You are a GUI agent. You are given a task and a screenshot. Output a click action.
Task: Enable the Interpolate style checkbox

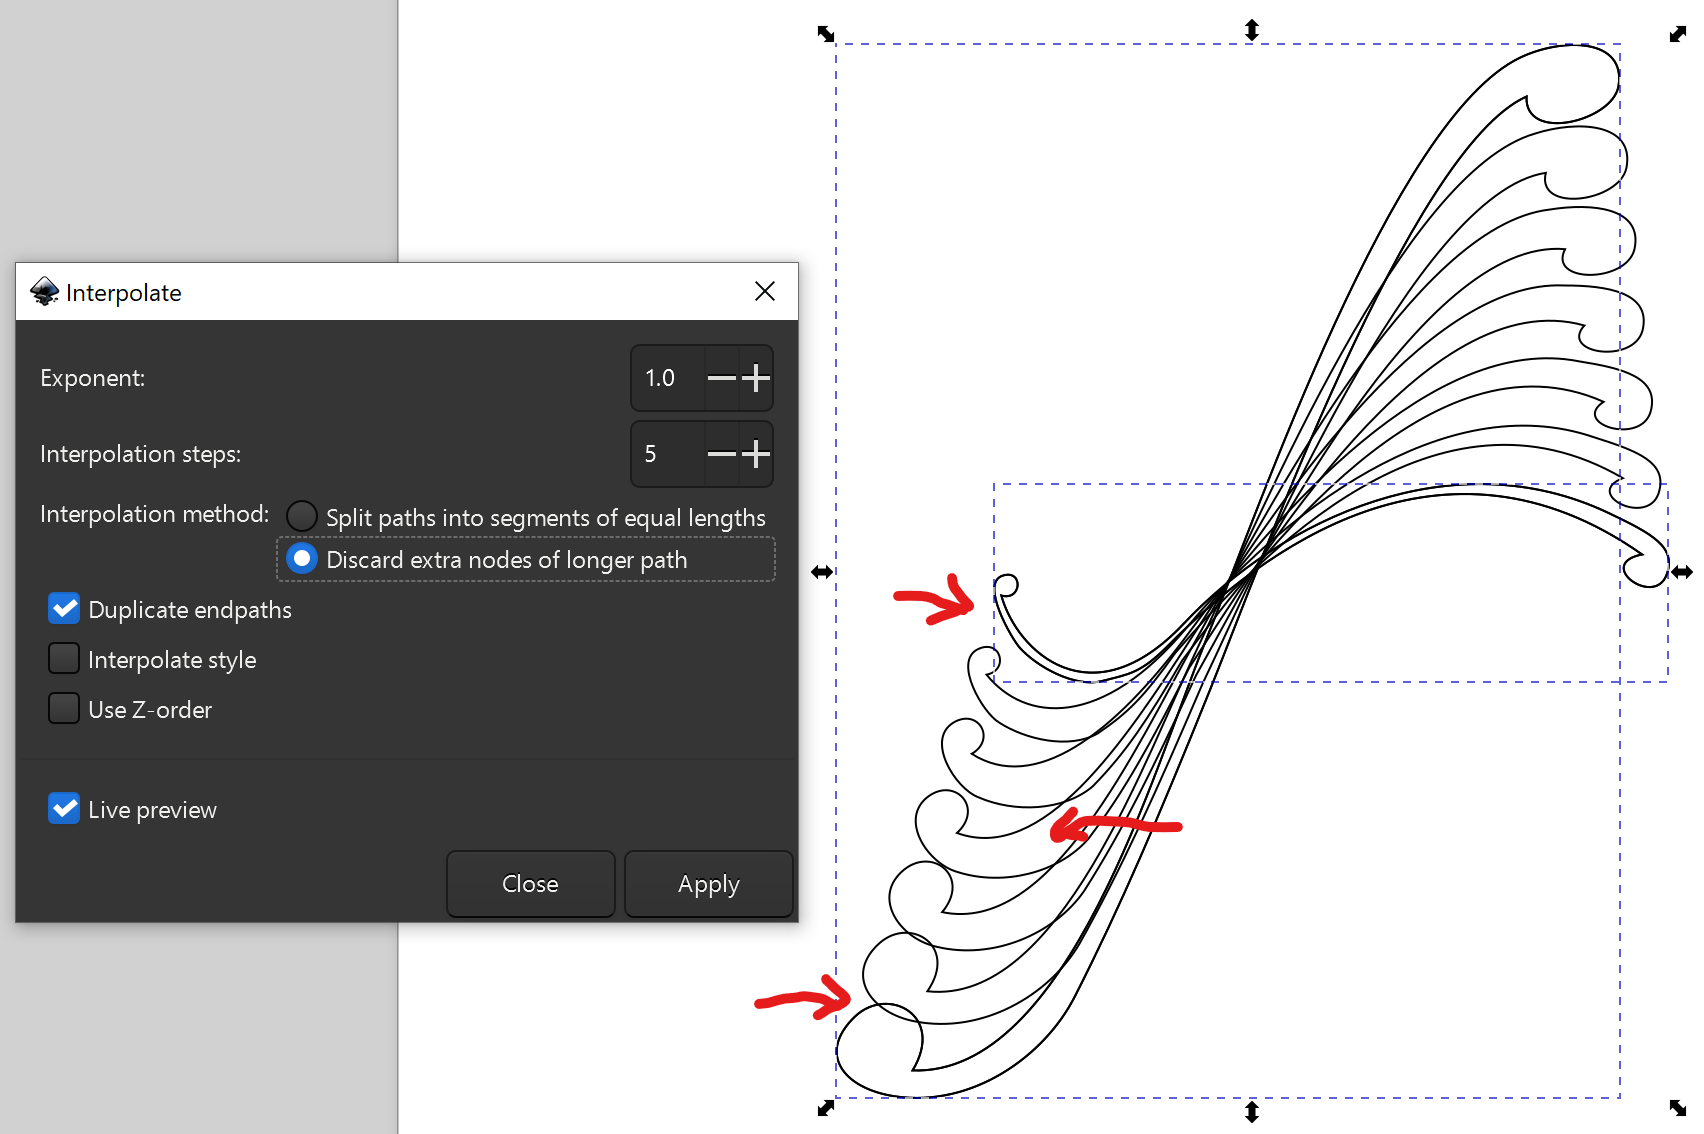pyautogui.click(x=64, y=658)
